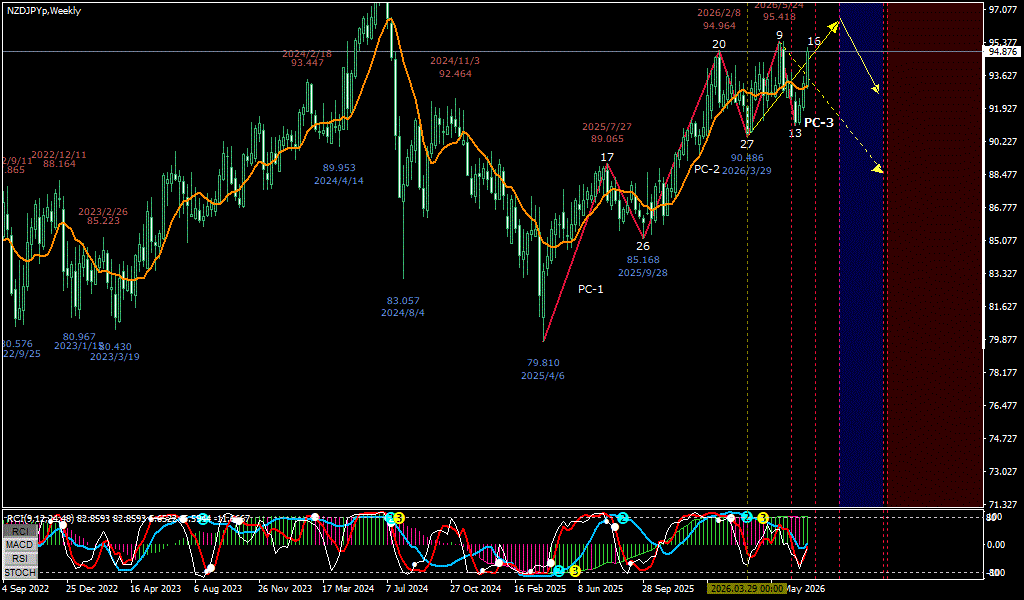Select bar count label 27
The width and height of the screenshot is (1024, 600).
click(746, 145)
